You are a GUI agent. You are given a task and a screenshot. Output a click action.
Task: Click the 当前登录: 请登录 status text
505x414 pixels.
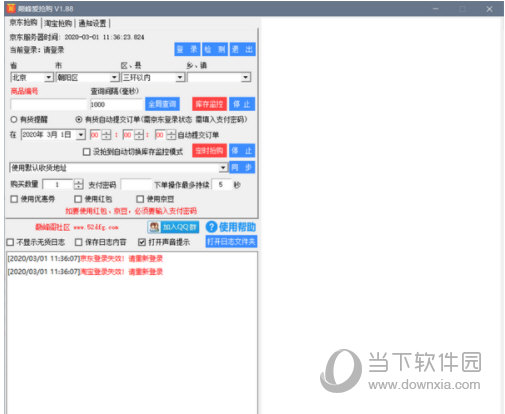tap(37, 50)
